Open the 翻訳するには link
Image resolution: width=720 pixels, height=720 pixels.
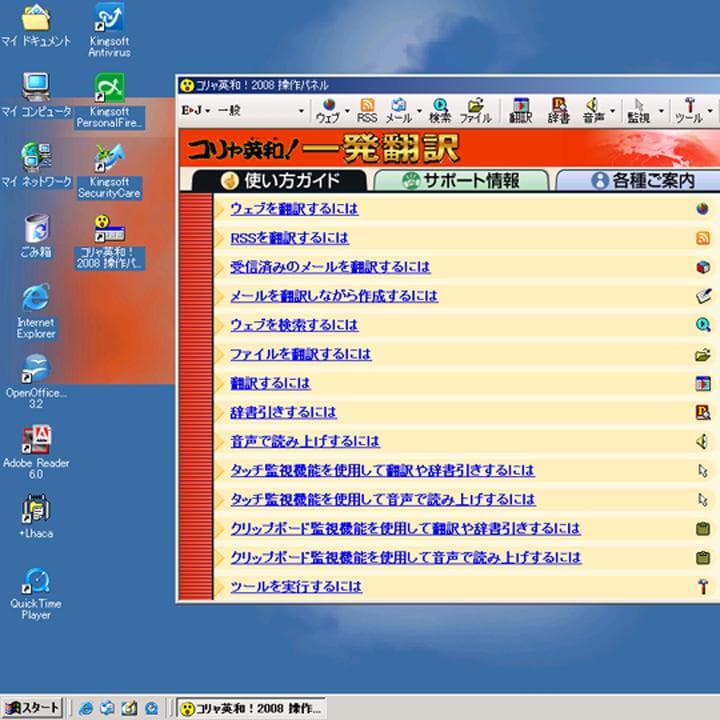[x=270, y=383]
